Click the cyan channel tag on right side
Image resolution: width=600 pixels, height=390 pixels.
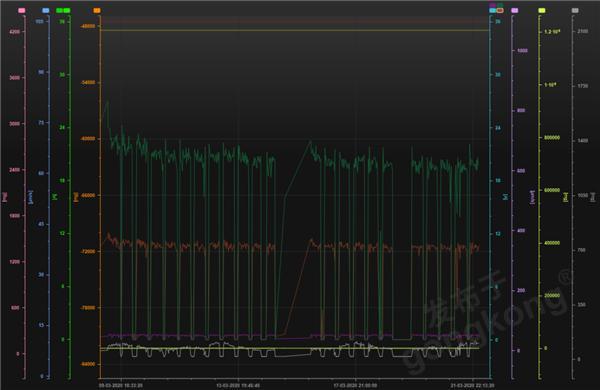click(x=493, y=11)
